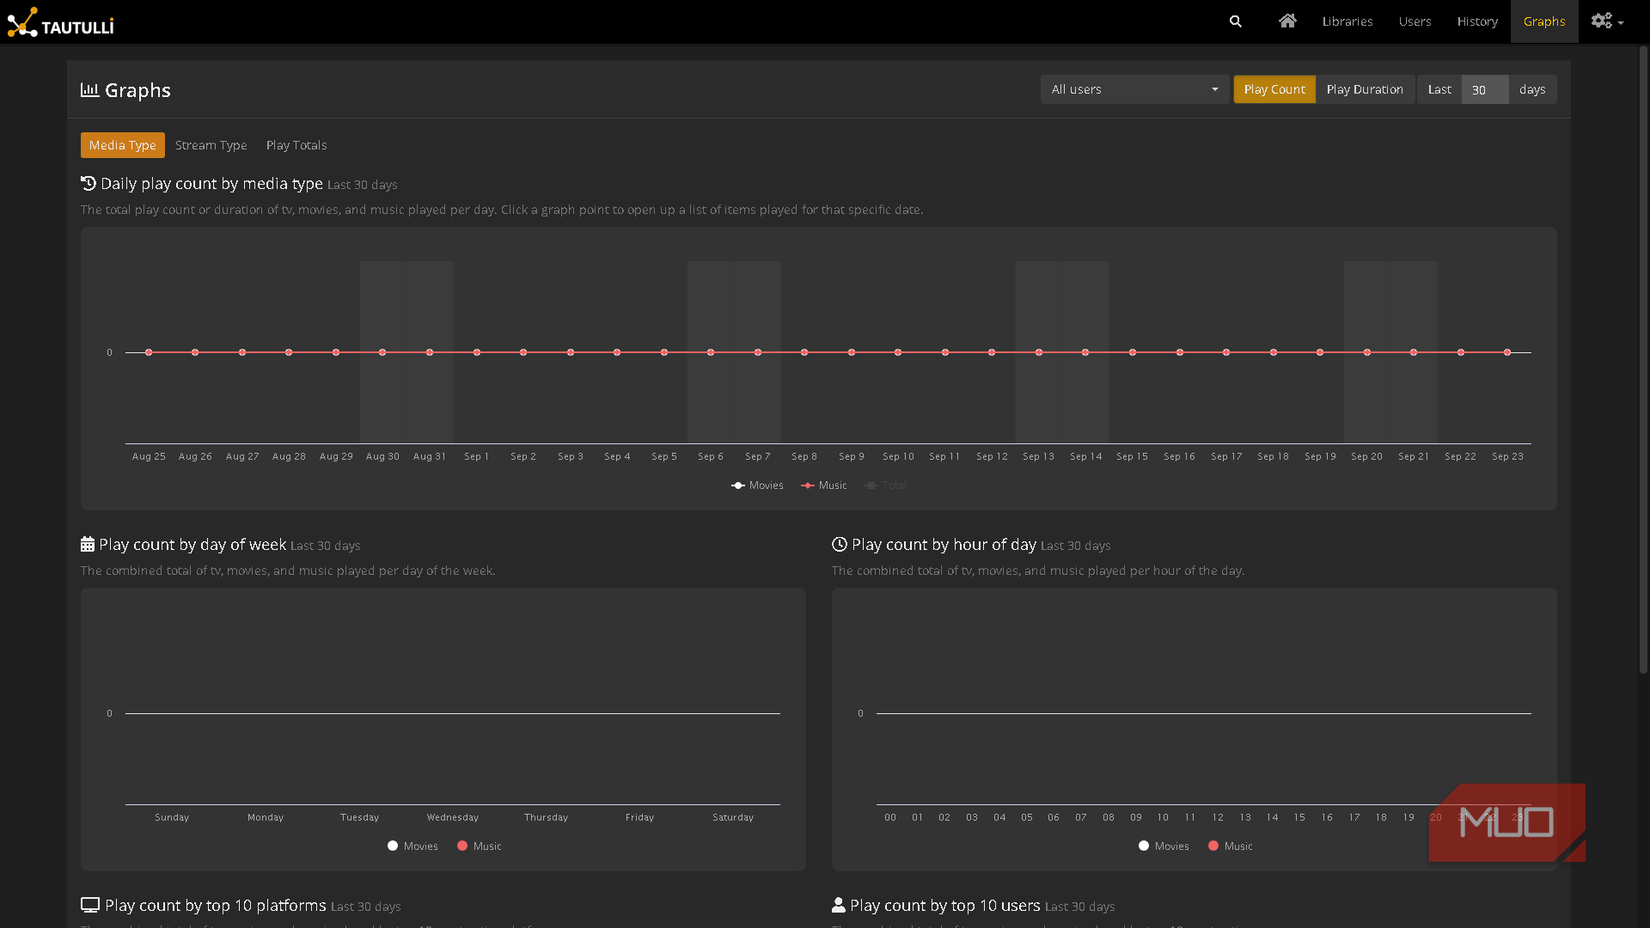The image size is (1650, 928).
Task: Open the Play Totals tab
Action: pos(296,145)
